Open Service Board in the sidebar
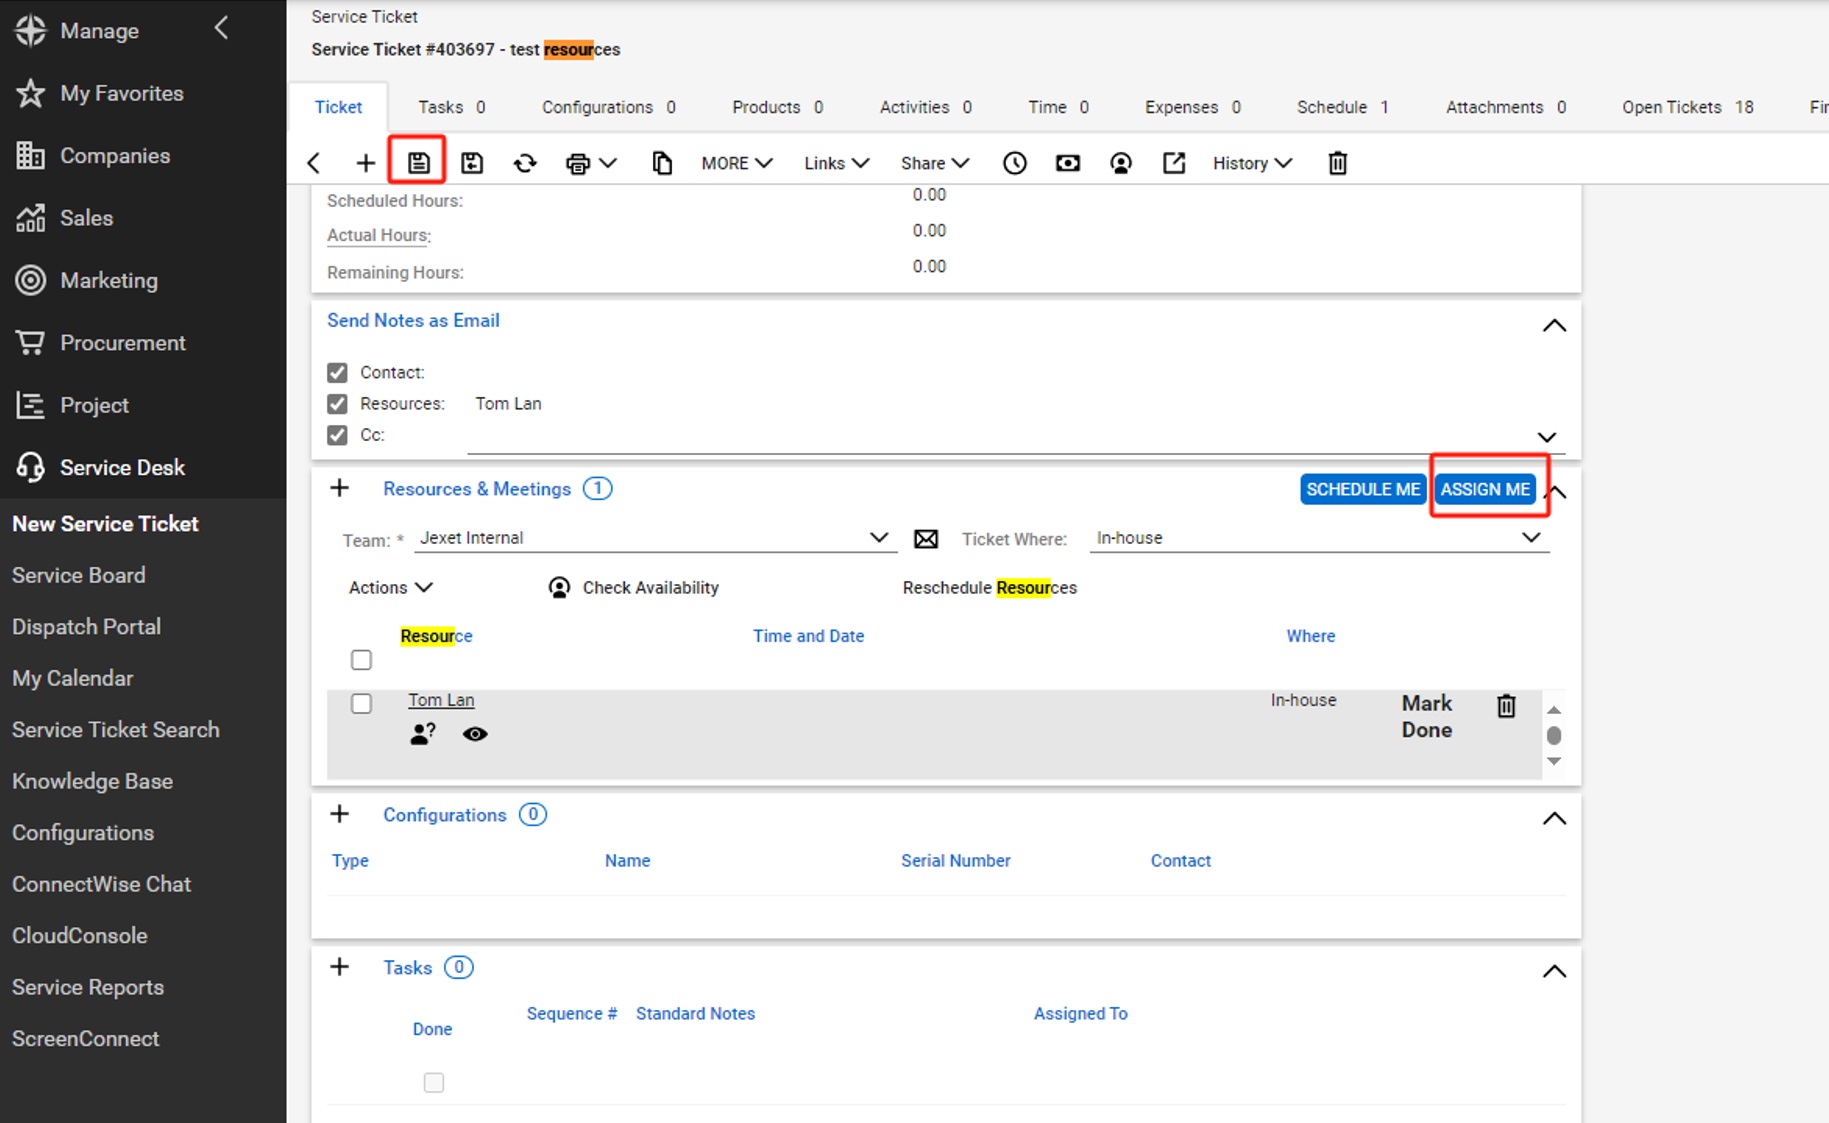This screenshot has width=1829, height=1123. click(79, 575)
